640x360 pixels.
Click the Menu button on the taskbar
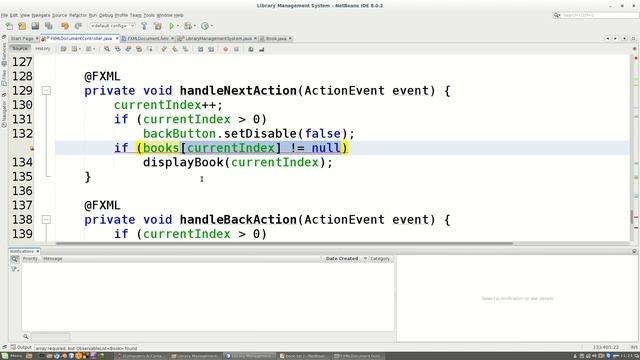pos(12,356)
